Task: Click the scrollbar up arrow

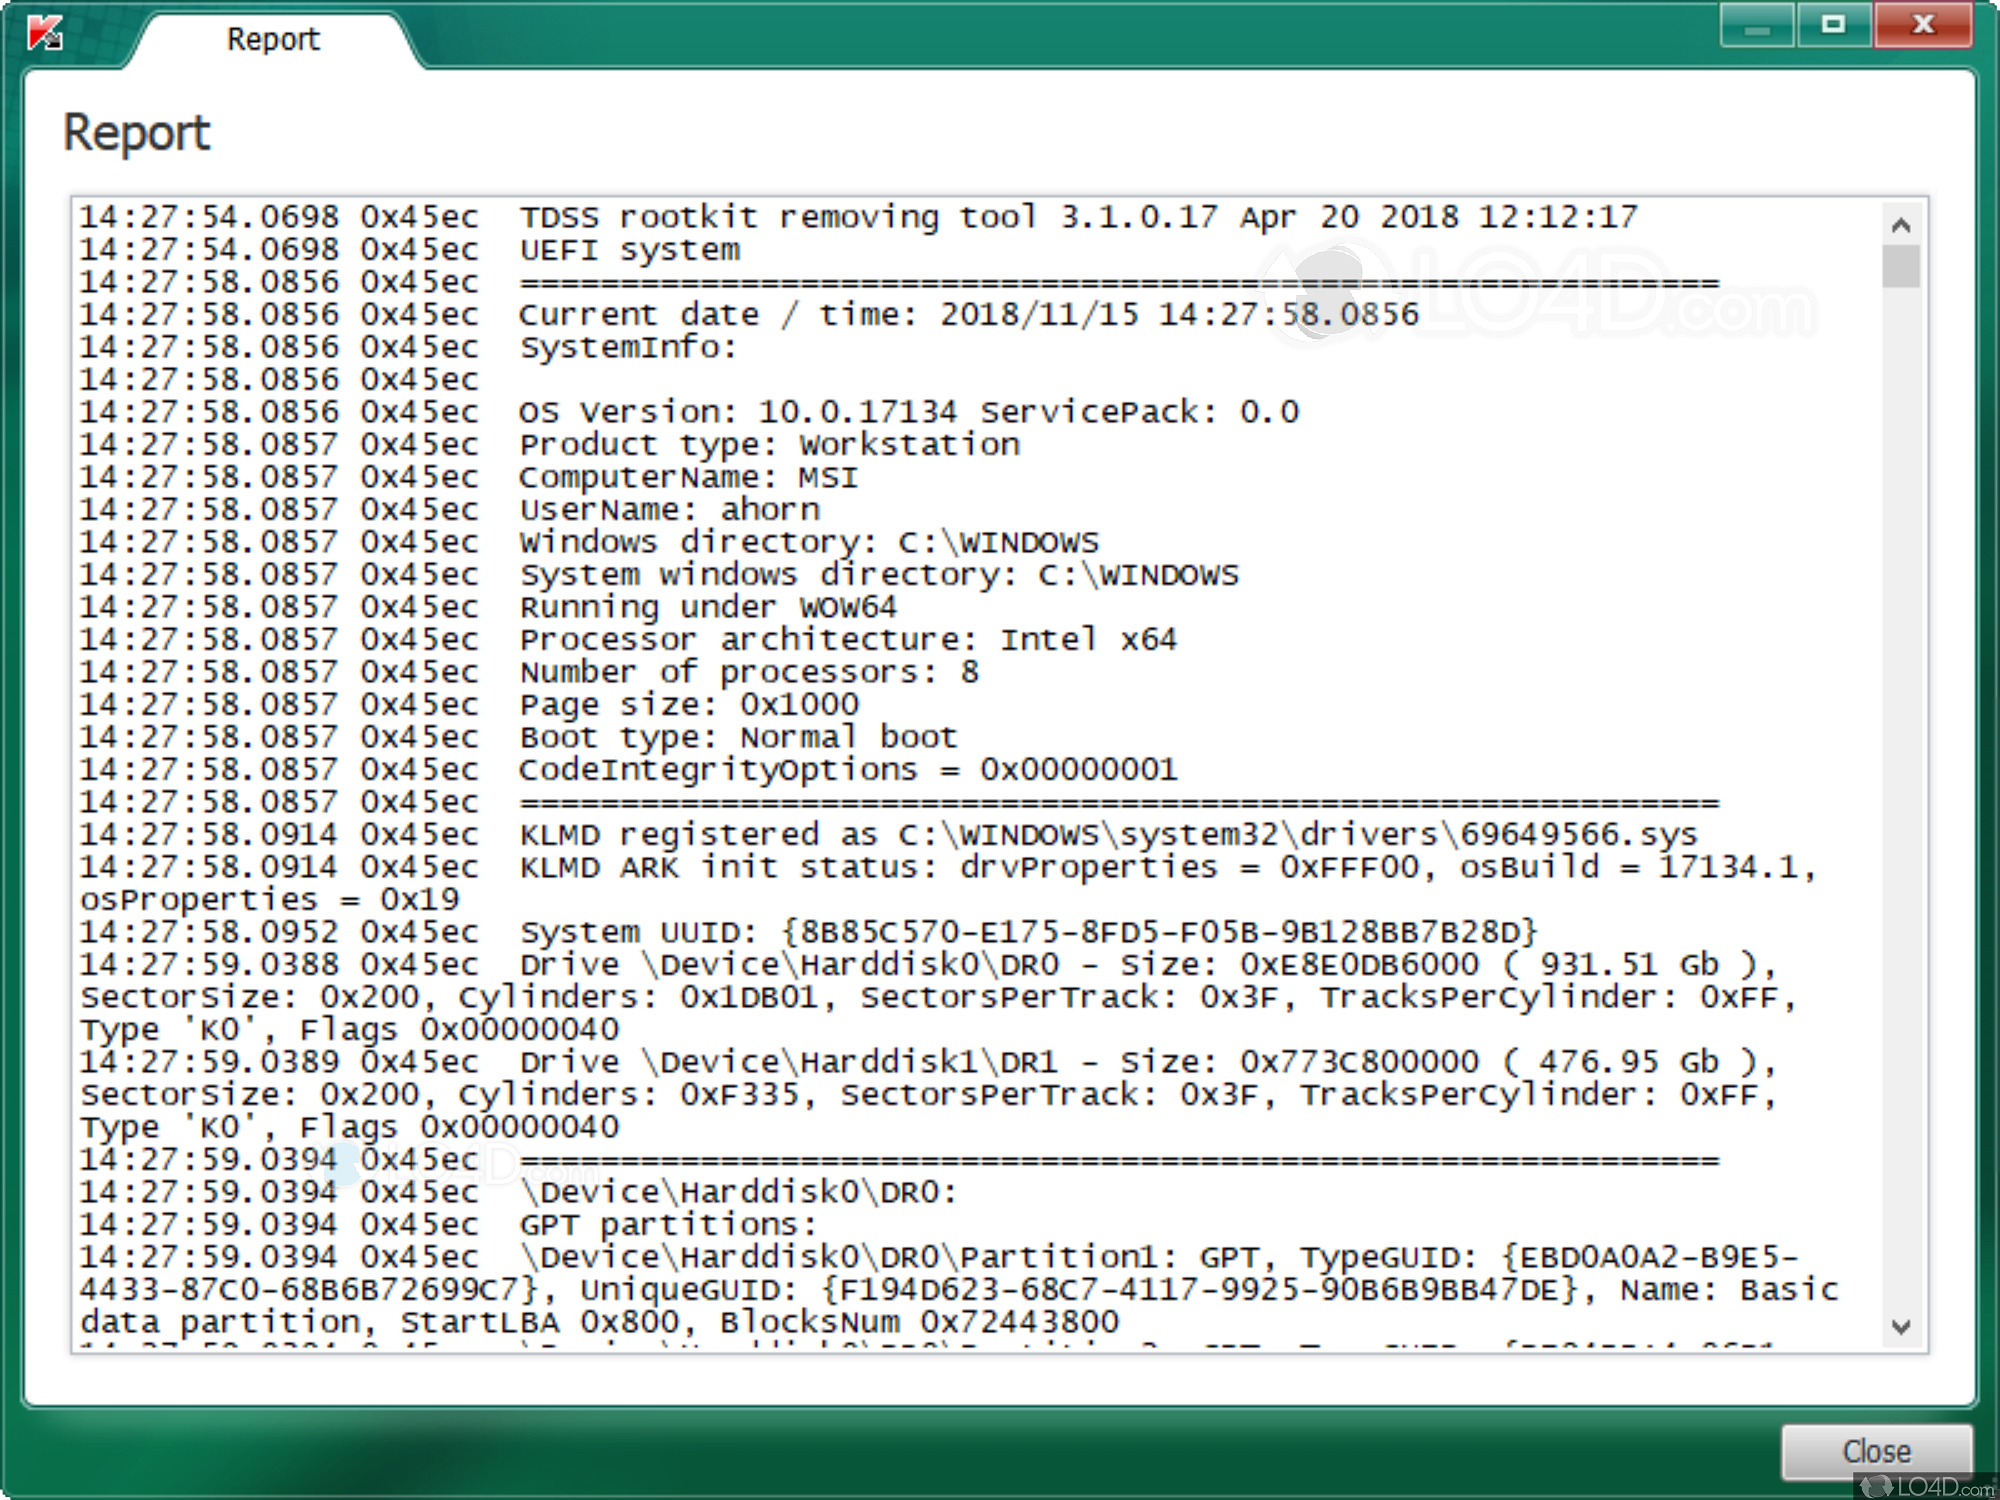Action: click(1901, 225)
